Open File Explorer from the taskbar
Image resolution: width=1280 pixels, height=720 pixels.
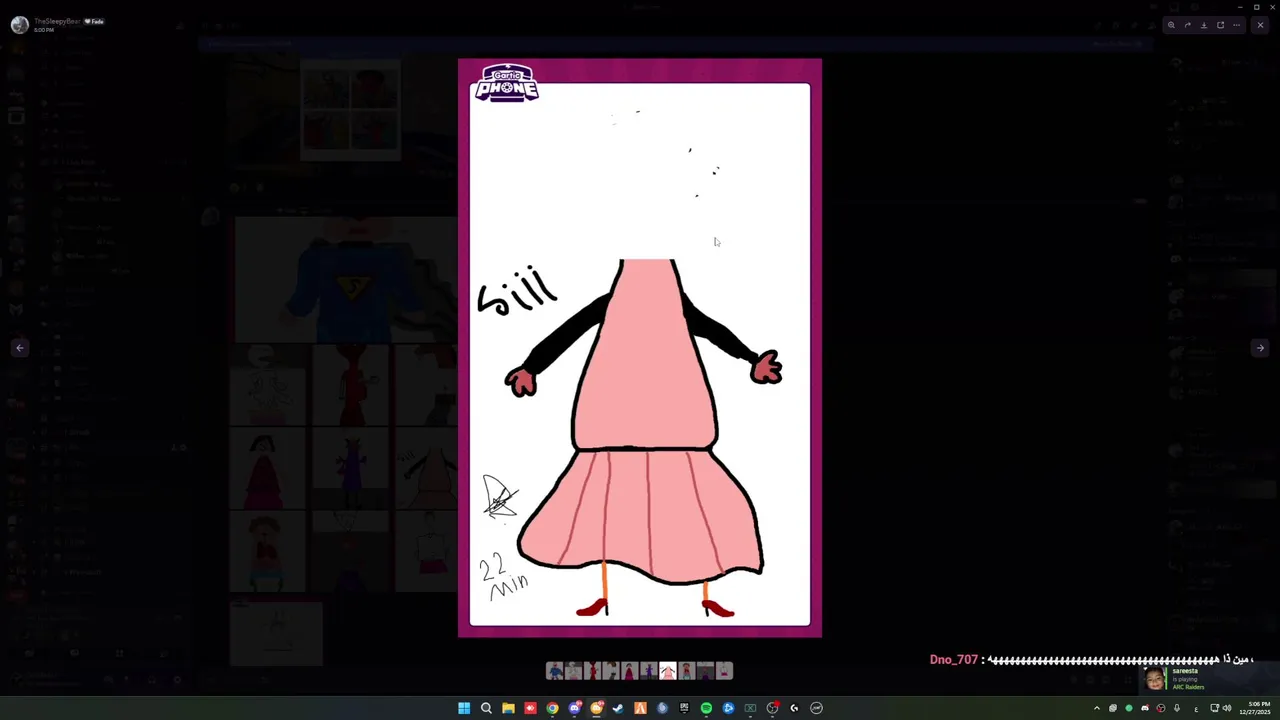tap(508, 708)
